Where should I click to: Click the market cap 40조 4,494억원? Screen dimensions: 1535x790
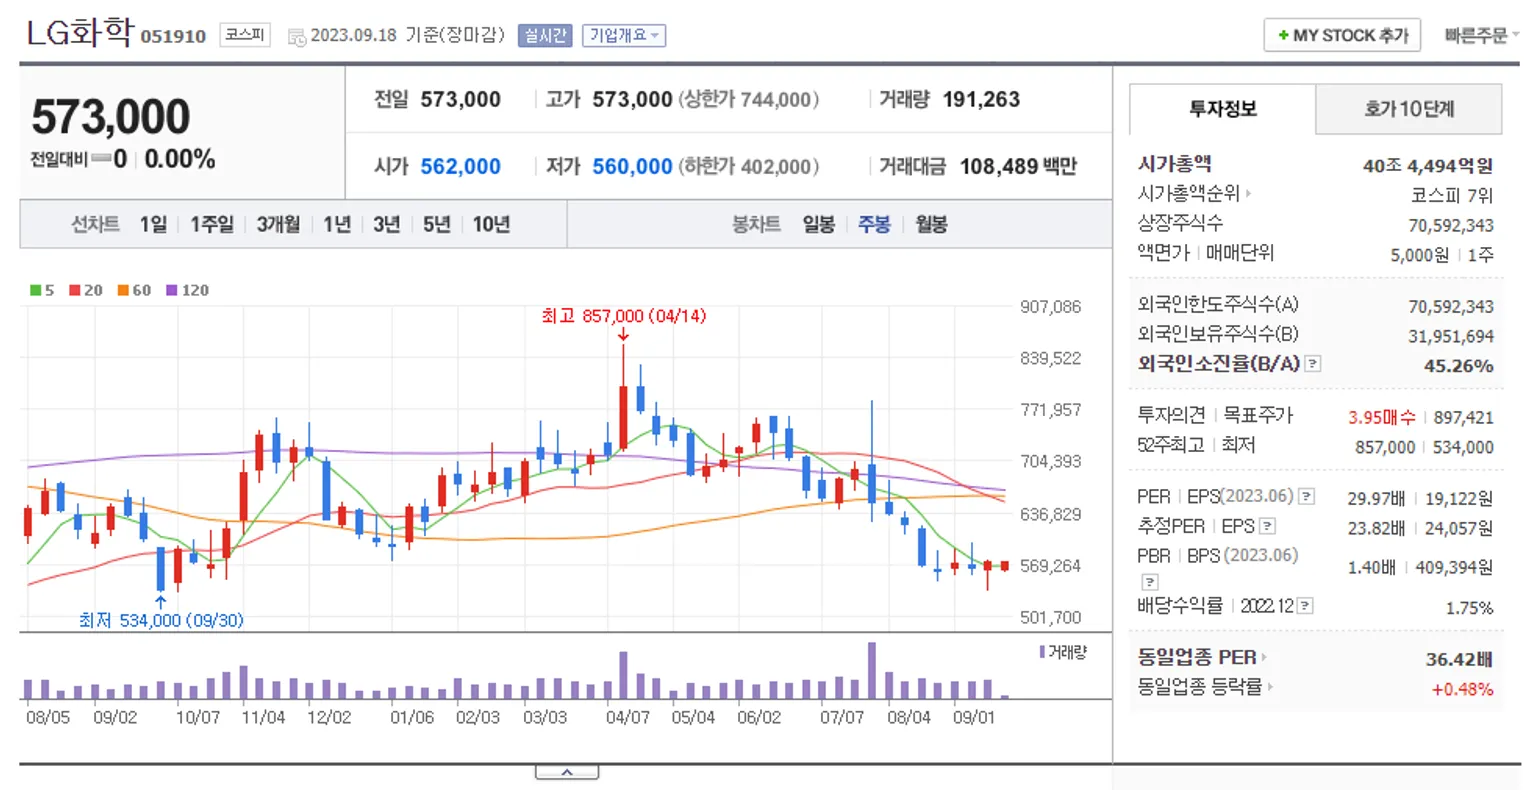click(x=1428, y=165)
